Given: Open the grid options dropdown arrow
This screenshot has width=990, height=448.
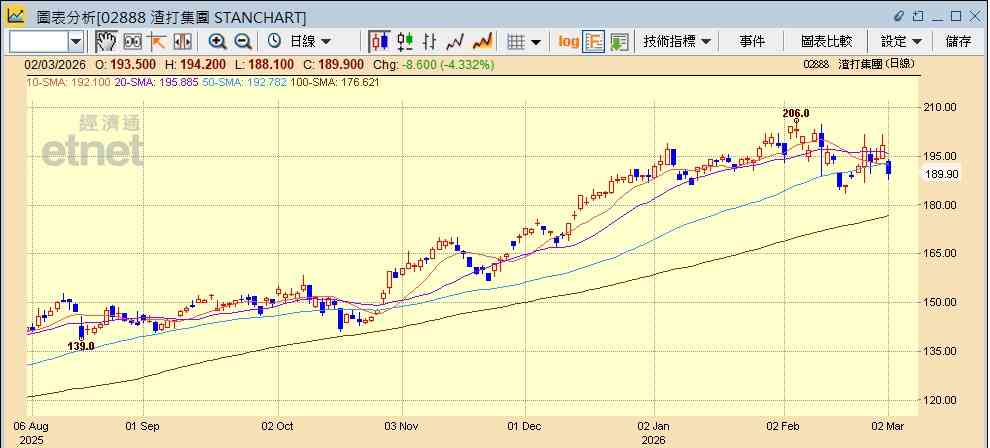Looking at the screenshot, I should coord(536,42).
